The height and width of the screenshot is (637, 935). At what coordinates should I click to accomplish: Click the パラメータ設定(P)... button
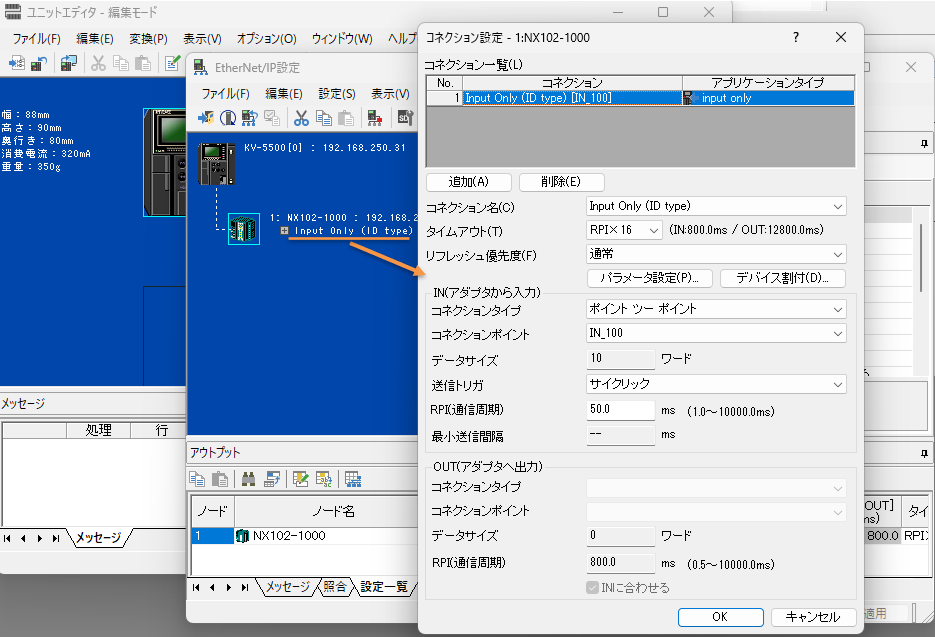(x=649, y=278)
